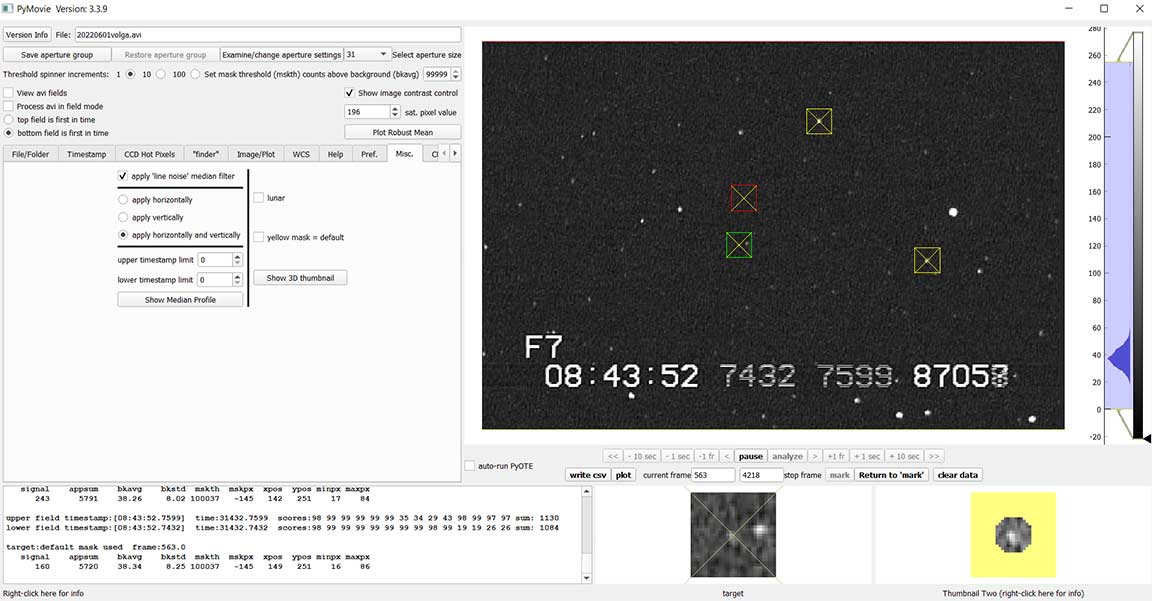Image resolution: width=1152 pixels, height=601 pixels.
Task: Toggle Show image contrast control checkbox
Action: click(350, 93)
